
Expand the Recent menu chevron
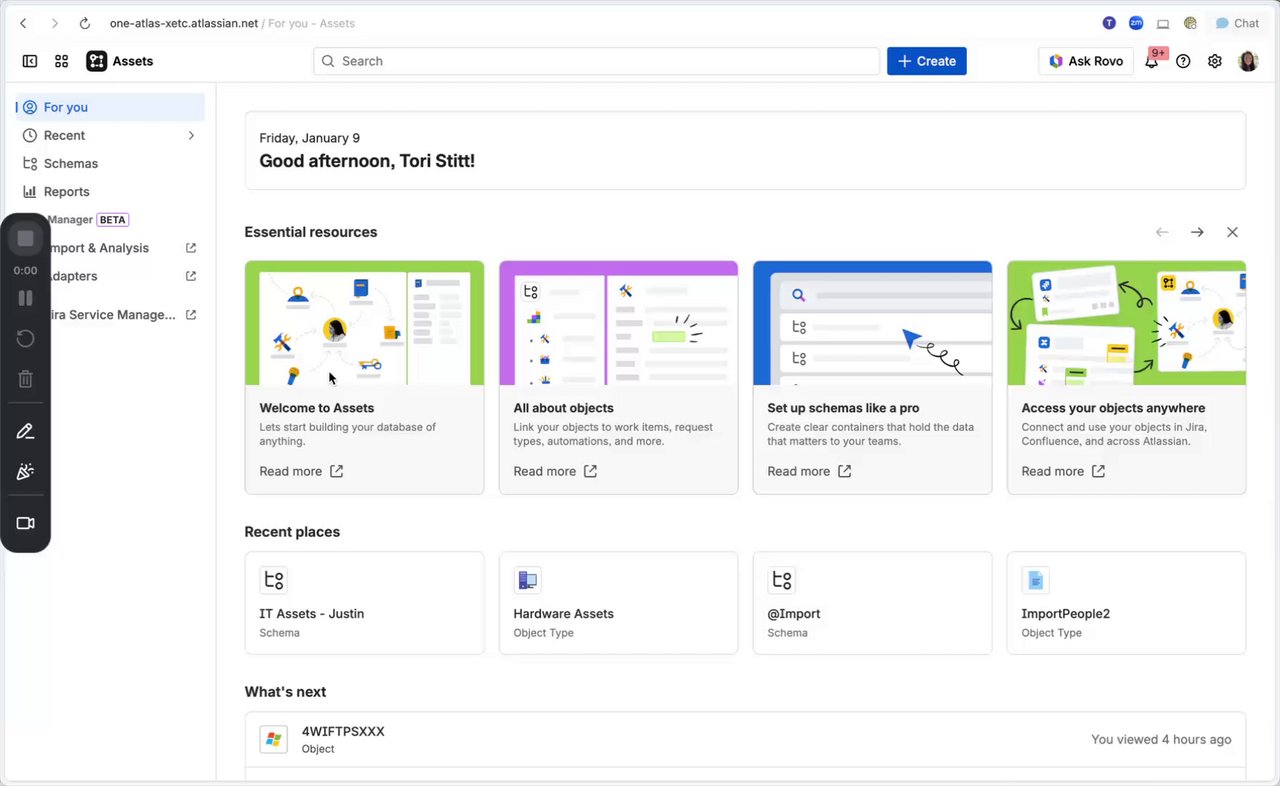click(191, 135)
